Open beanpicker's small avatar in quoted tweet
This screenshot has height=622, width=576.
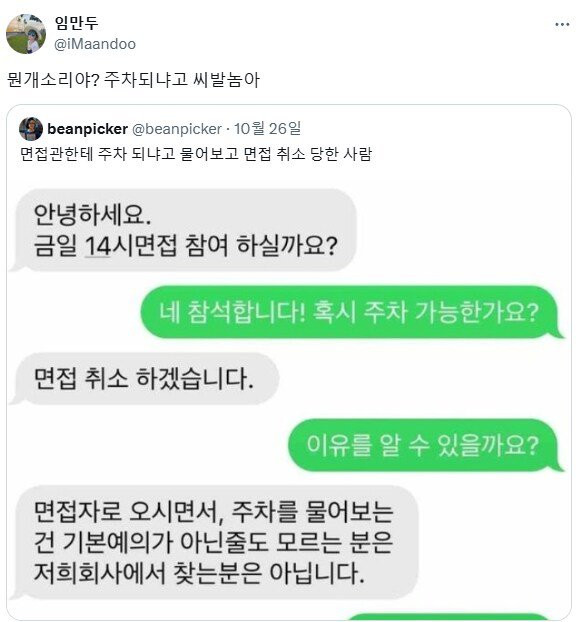(31, 129)
